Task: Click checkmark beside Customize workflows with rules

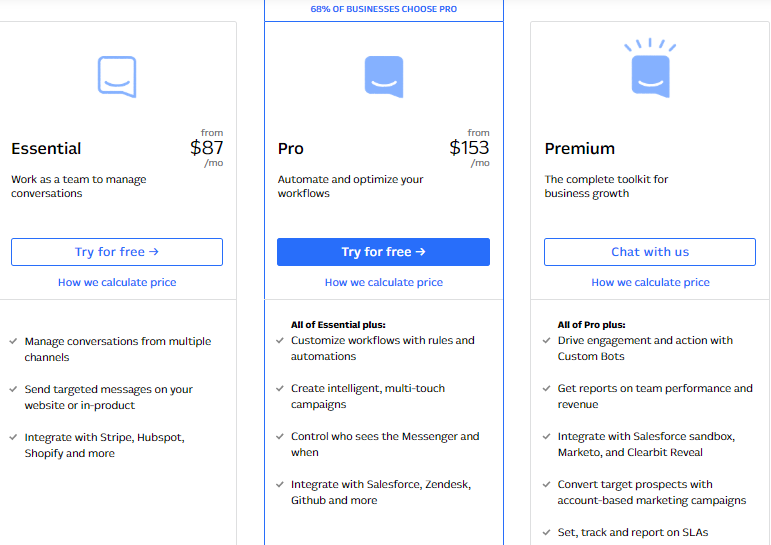Action: [280, 340]
